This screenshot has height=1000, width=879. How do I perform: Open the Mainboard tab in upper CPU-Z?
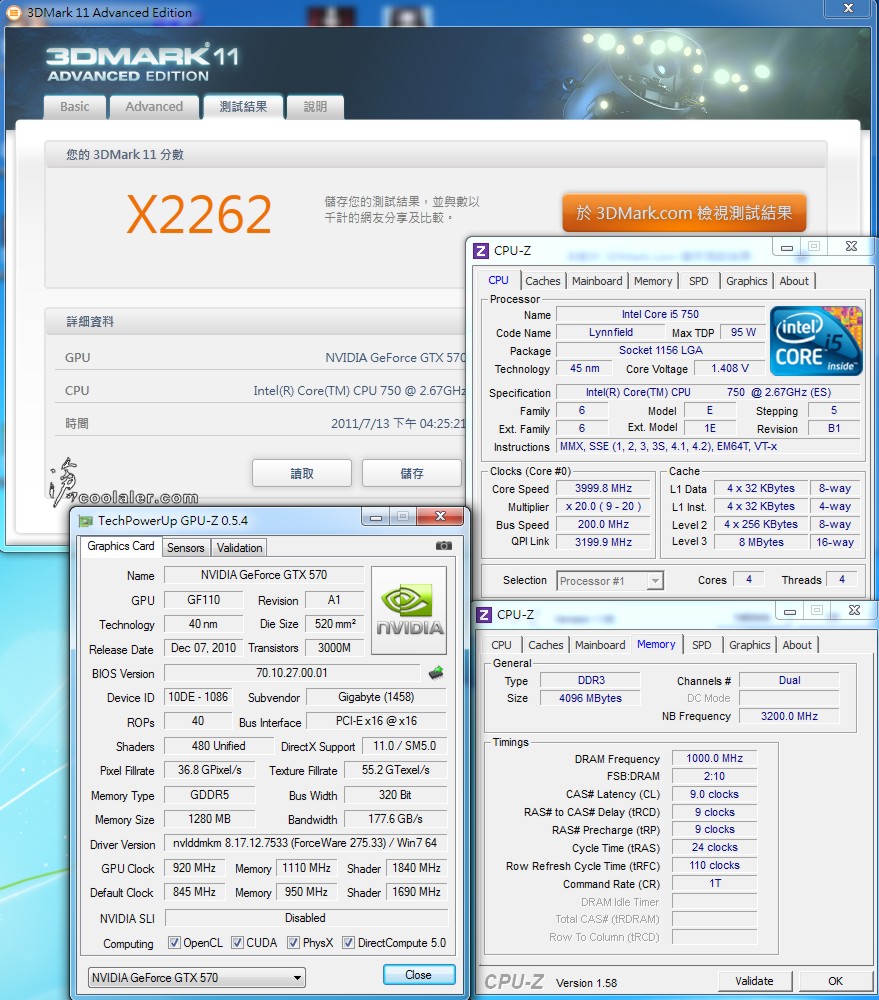coord(597,281)
